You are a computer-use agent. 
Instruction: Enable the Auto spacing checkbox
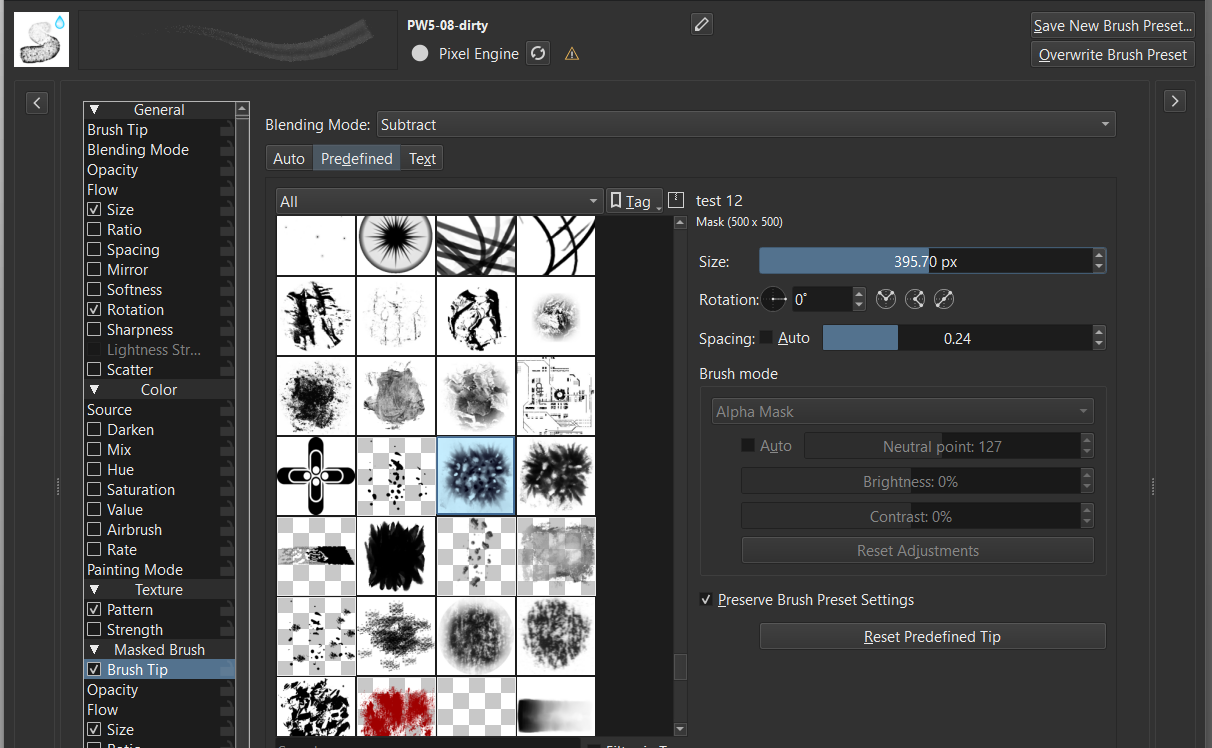point(766,338)
